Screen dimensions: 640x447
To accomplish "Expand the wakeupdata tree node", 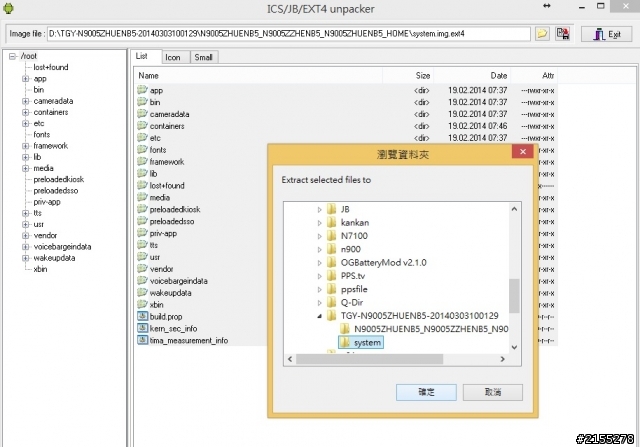I will pos(26,258).
